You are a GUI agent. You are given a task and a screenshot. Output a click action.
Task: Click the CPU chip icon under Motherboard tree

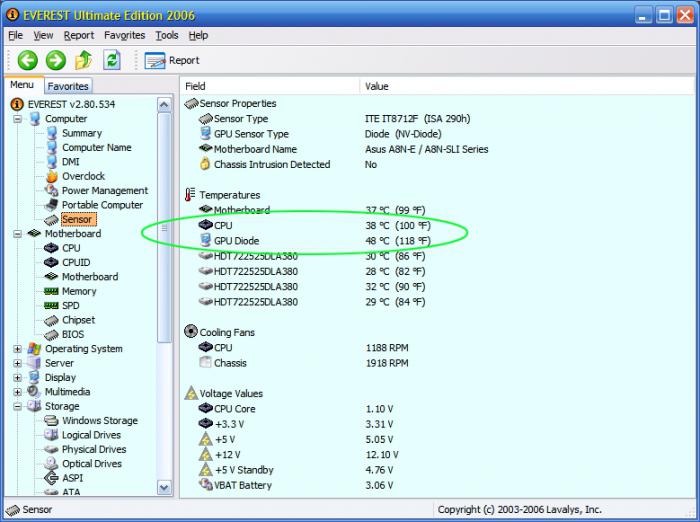[x=51, y=248]
